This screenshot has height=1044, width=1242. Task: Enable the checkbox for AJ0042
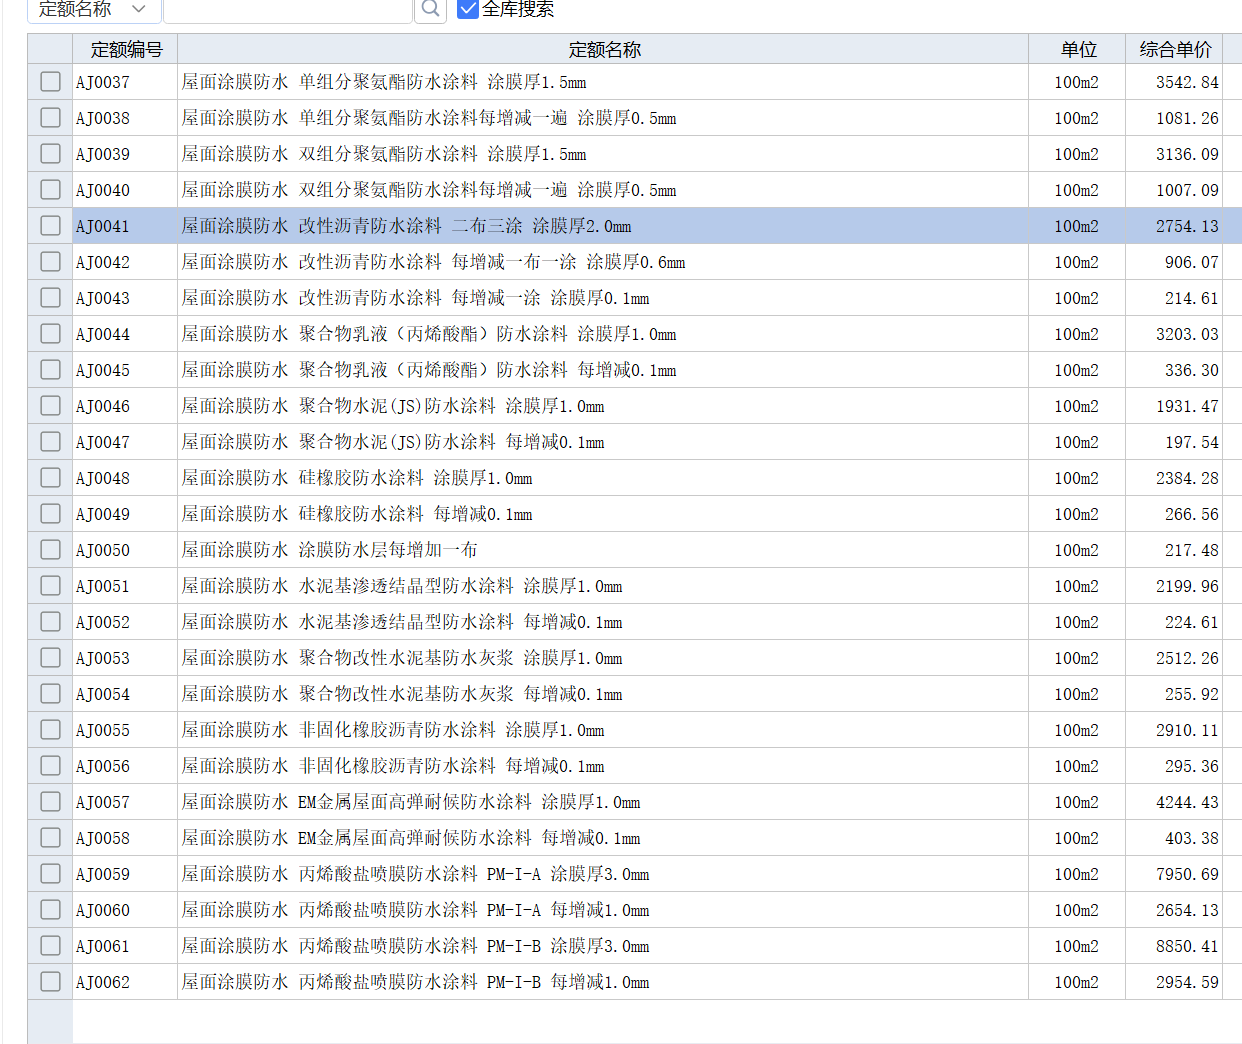[50, 262]
